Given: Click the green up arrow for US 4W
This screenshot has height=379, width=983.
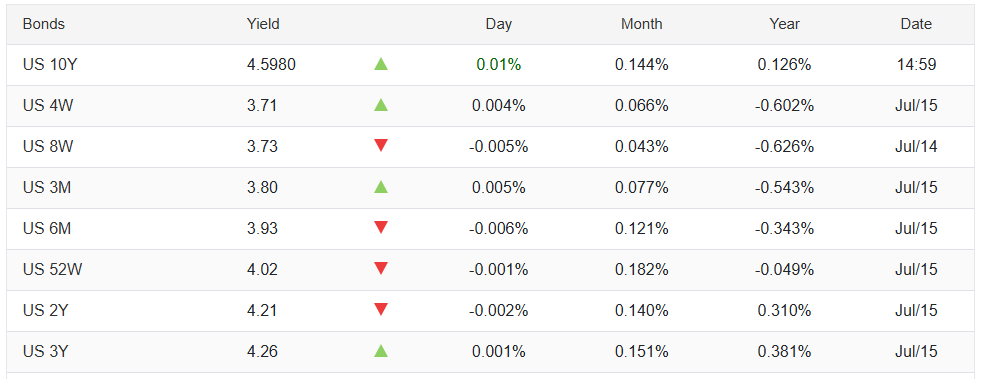Looking at the screenshot, I should click(381, 105).
